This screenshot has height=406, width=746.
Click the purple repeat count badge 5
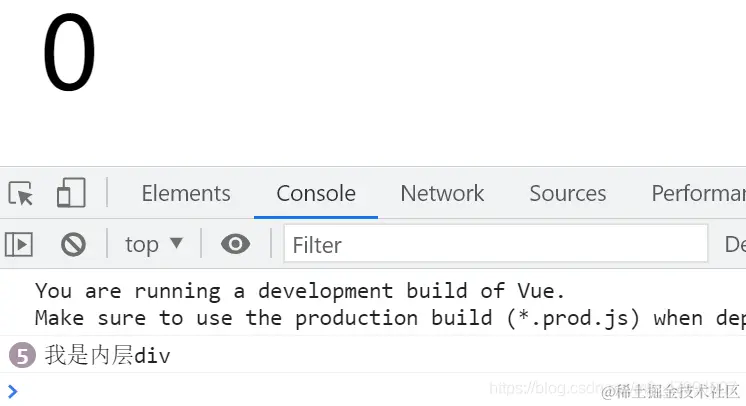[x=21, y=354]
